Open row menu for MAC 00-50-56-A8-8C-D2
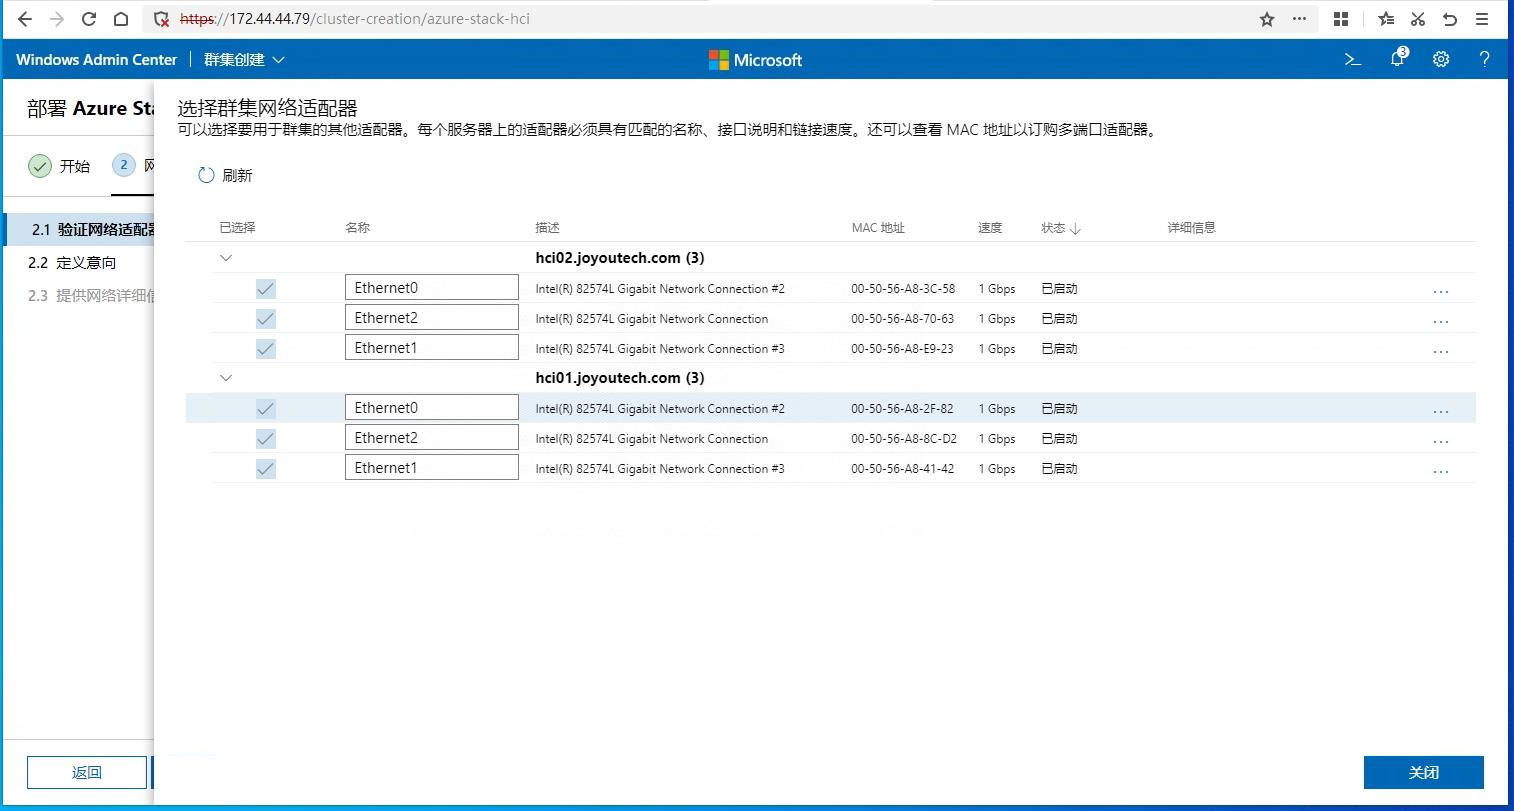The image size is (1514, 811). tap(1441, 440)
